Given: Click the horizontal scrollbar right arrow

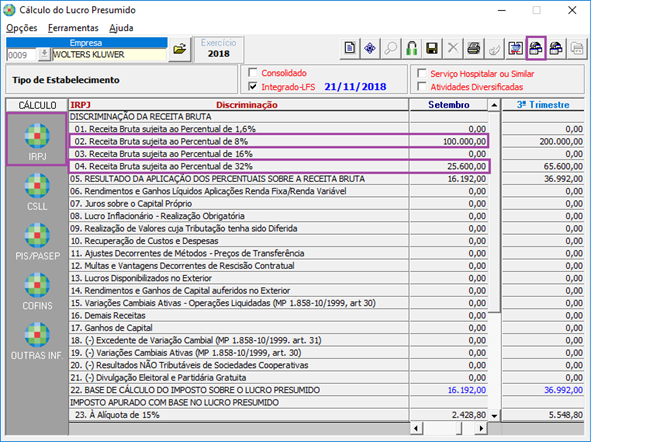Looking at the screenshot, I should 482,428.
